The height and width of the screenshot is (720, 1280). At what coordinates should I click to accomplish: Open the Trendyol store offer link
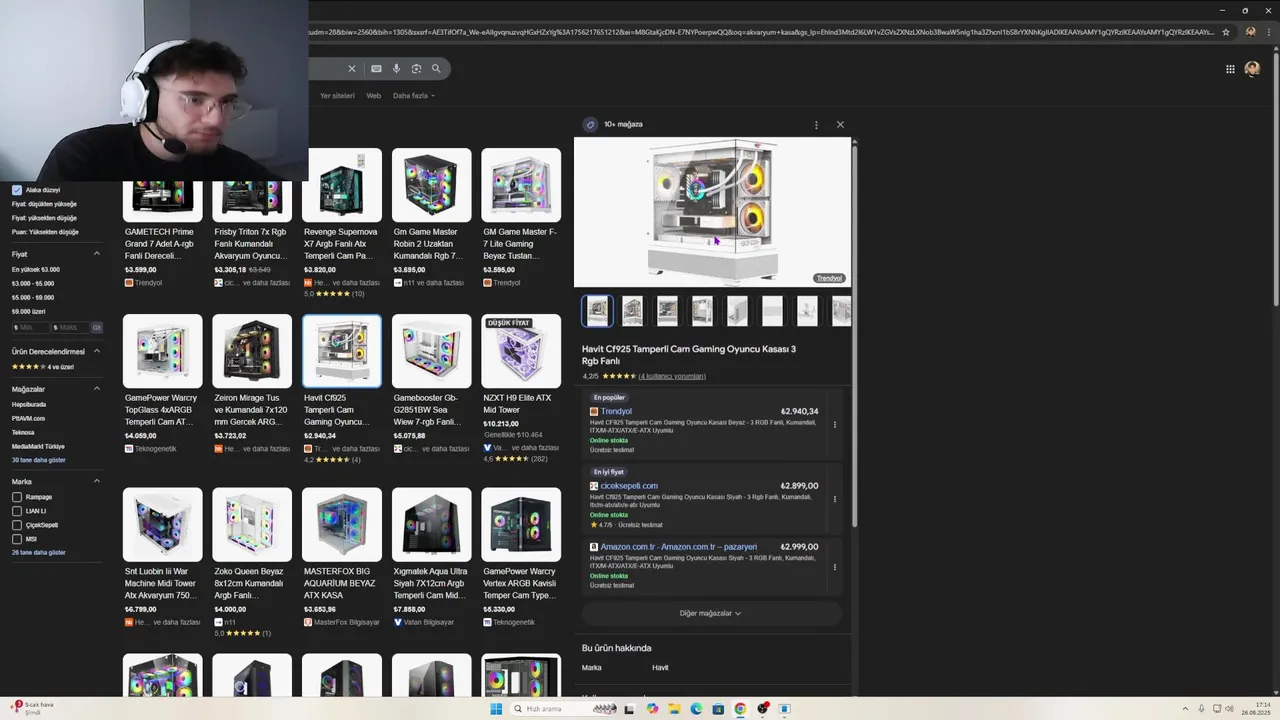[616, 411]
